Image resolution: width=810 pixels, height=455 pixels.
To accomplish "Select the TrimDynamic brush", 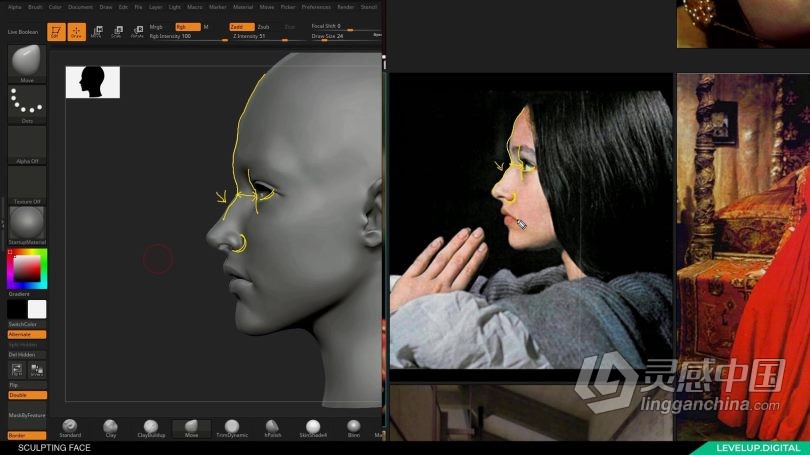I will click(232, 429).
